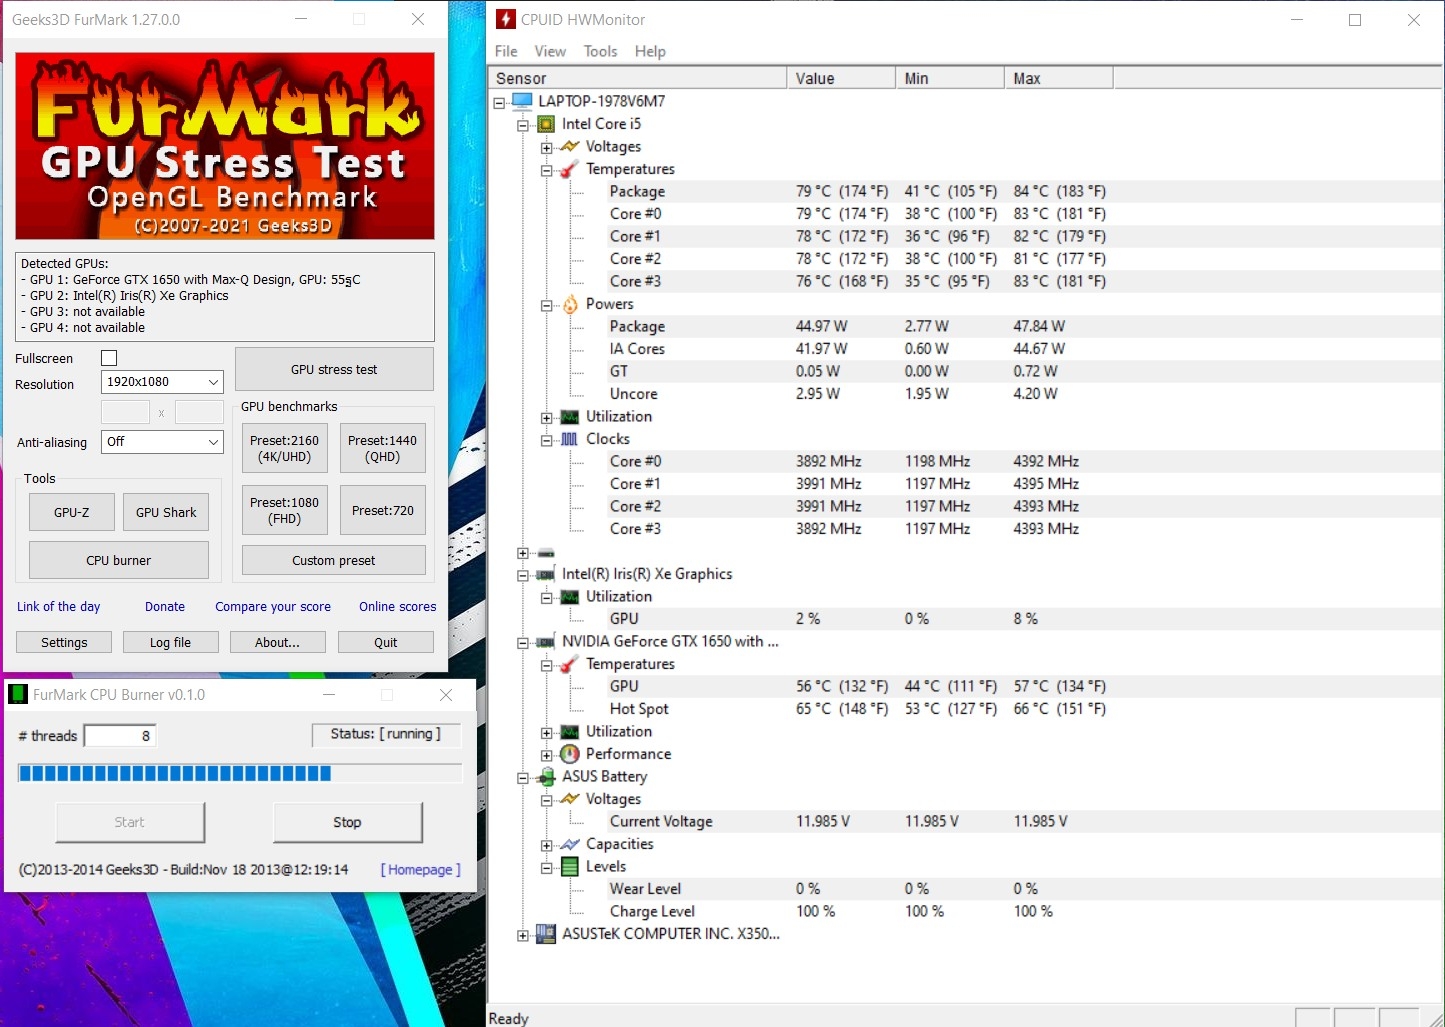Click the NVIDIA Utilization graph icon
Viewport: 1445px width, 1027px height.
[570, 732]
